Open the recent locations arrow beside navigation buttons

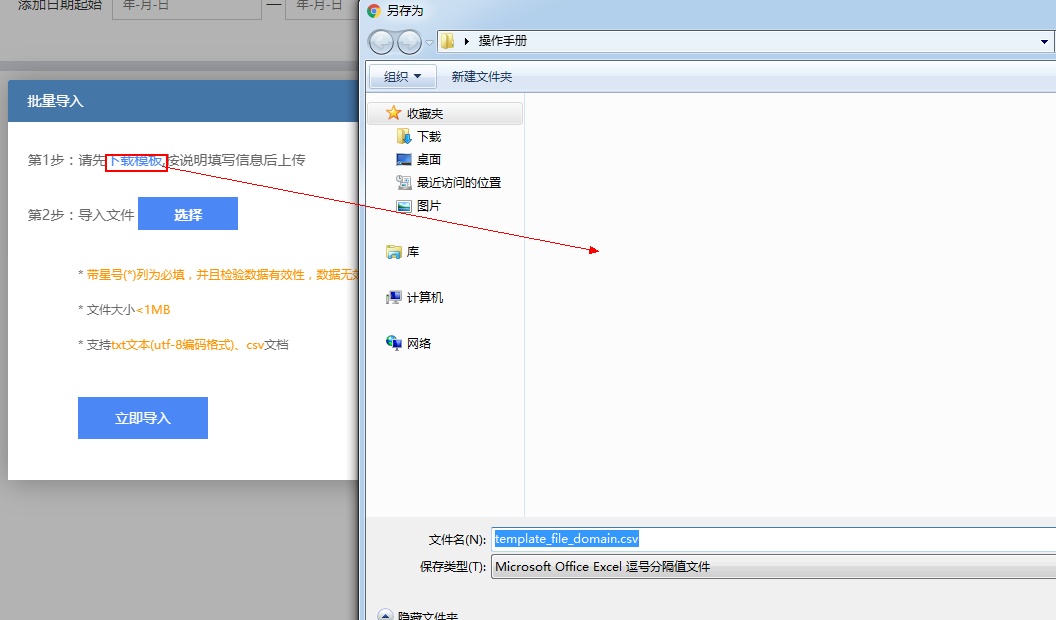click(x=429, y=42)
